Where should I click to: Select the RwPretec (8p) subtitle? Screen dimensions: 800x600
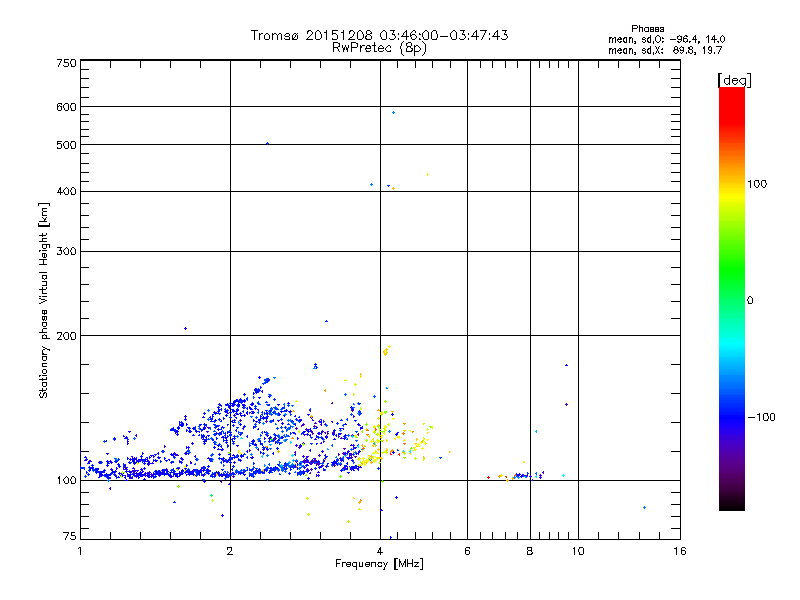click(379, 48)
